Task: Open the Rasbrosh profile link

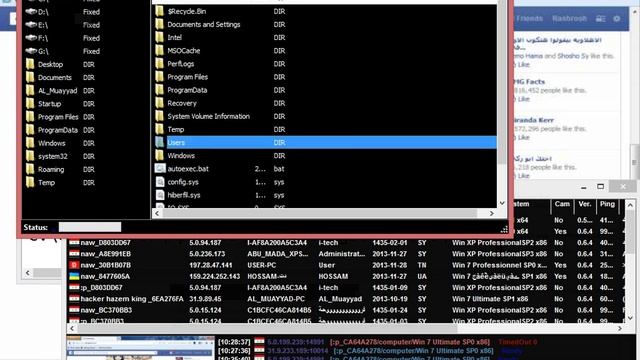Action: click(569, 19)
